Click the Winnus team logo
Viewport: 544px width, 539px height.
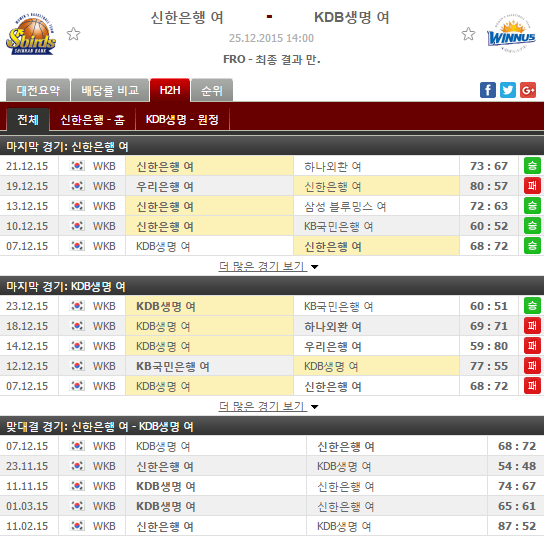tap(511, 34)
